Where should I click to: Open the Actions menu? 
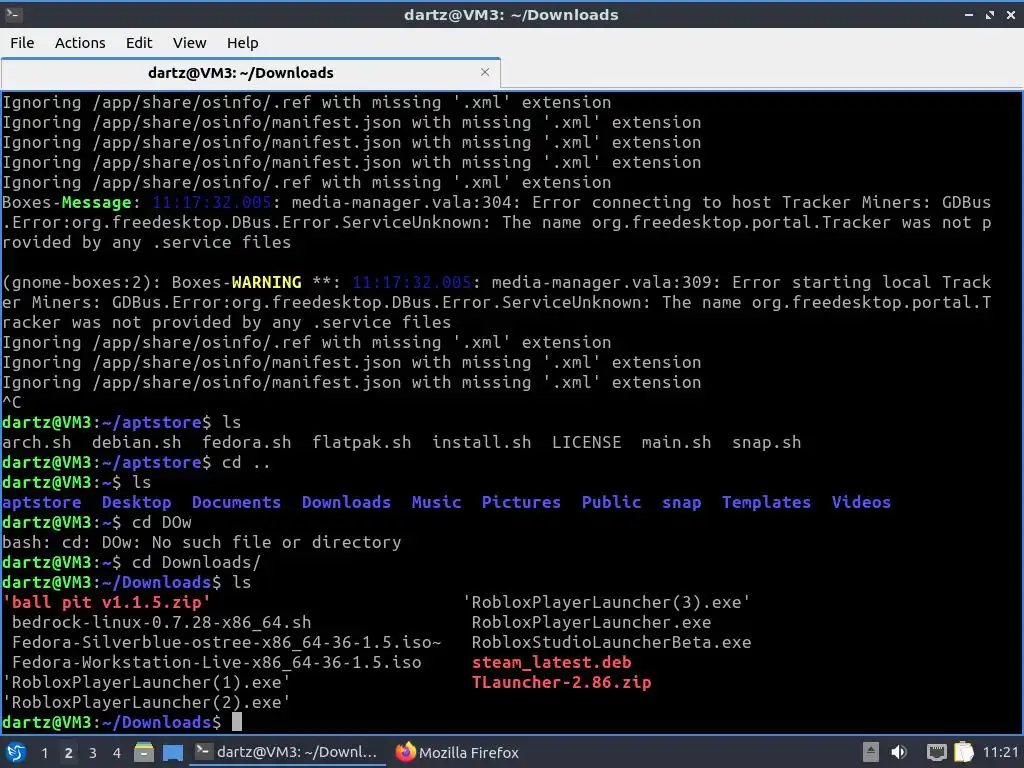pyautogui.click(x=80, y=43)
